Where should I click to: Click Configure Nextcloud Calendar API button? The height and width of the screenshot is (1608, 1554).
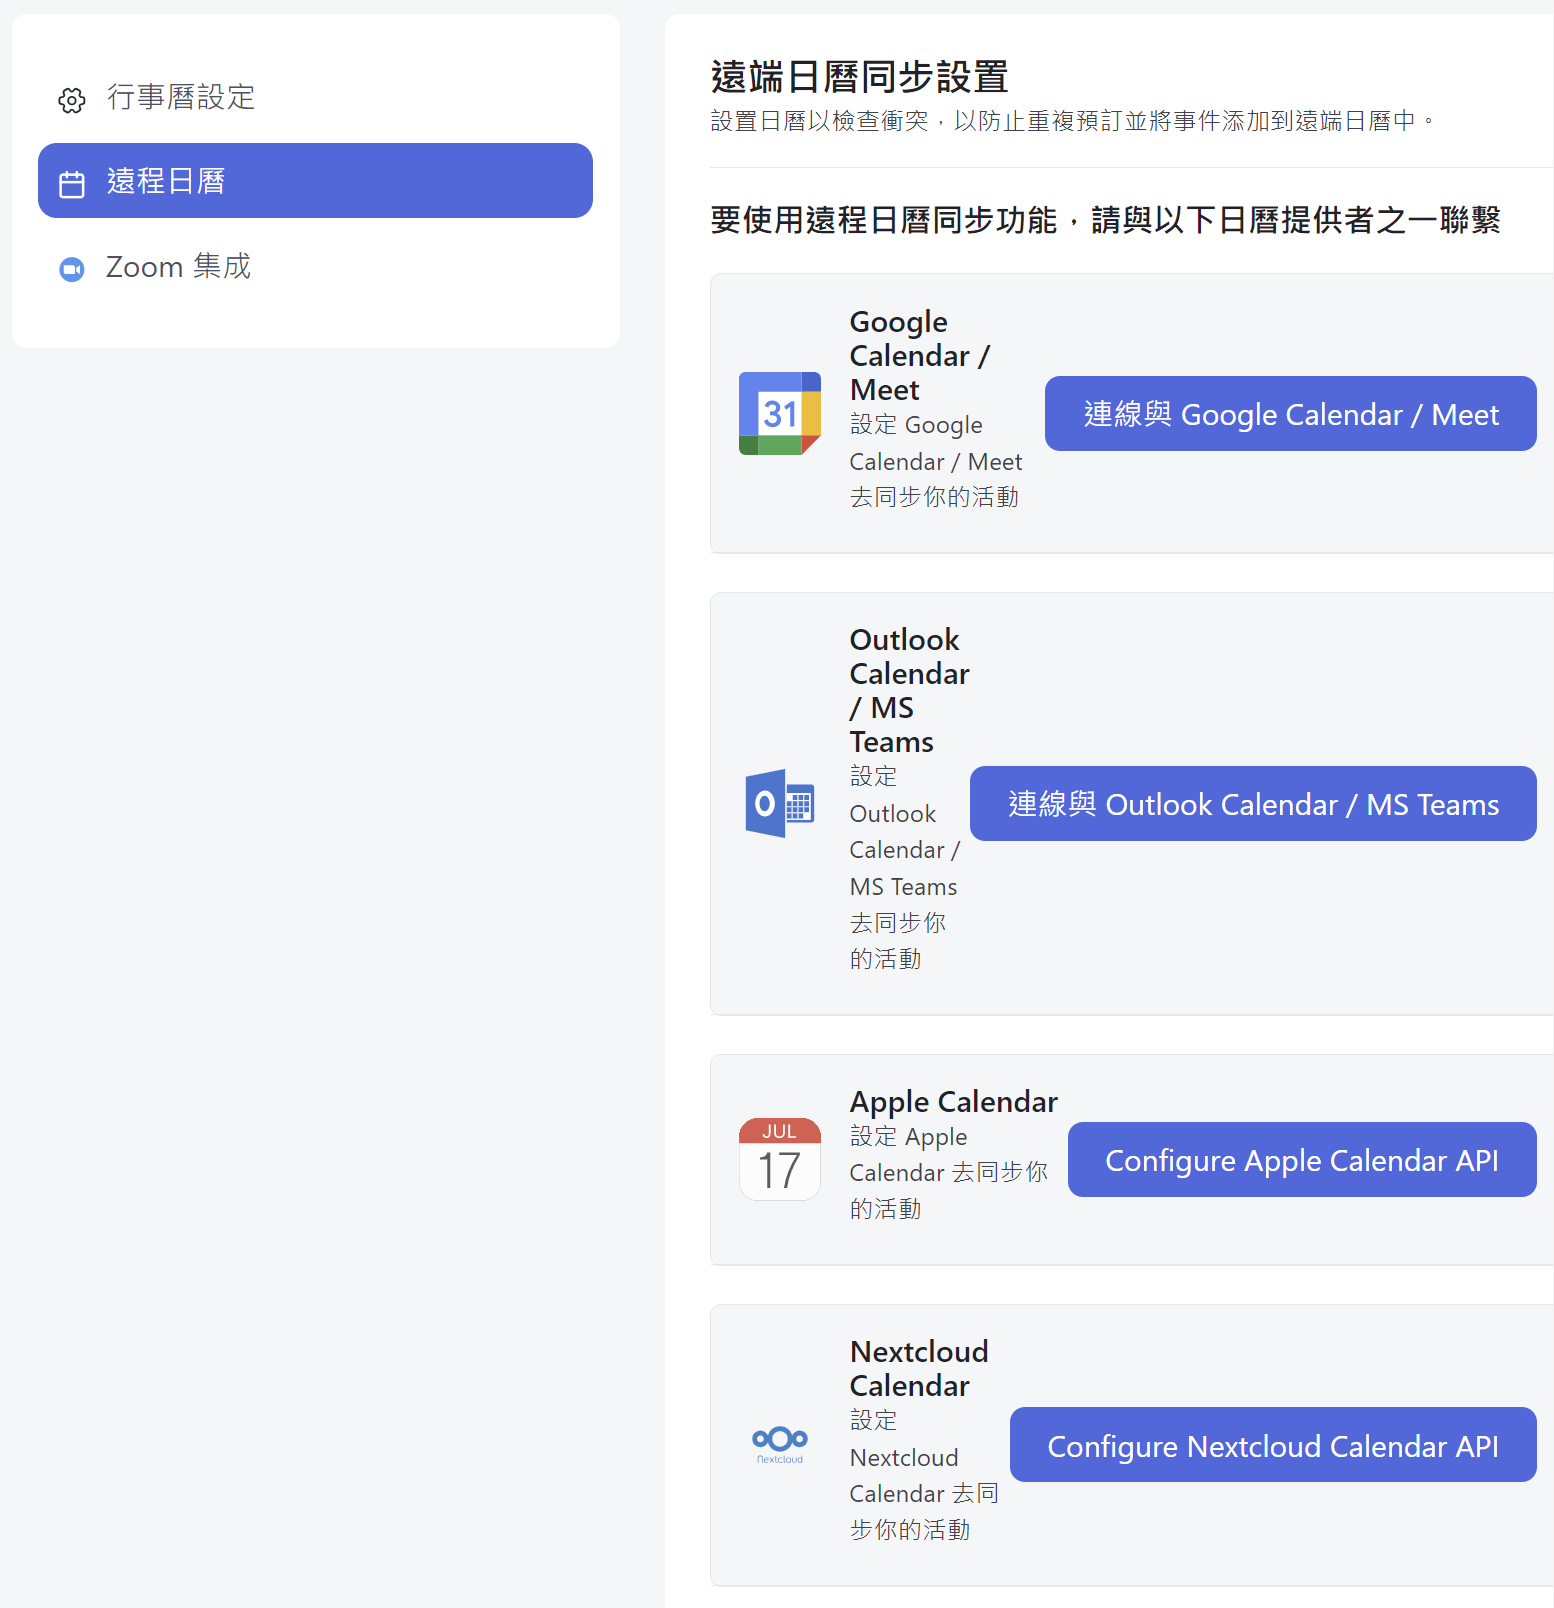tap(1273, 1445)
